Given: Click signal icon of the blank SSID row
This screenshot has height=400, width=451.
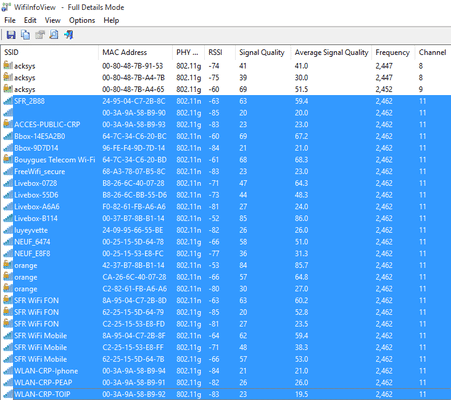Looking at the screenshot, I should [8, 112].
